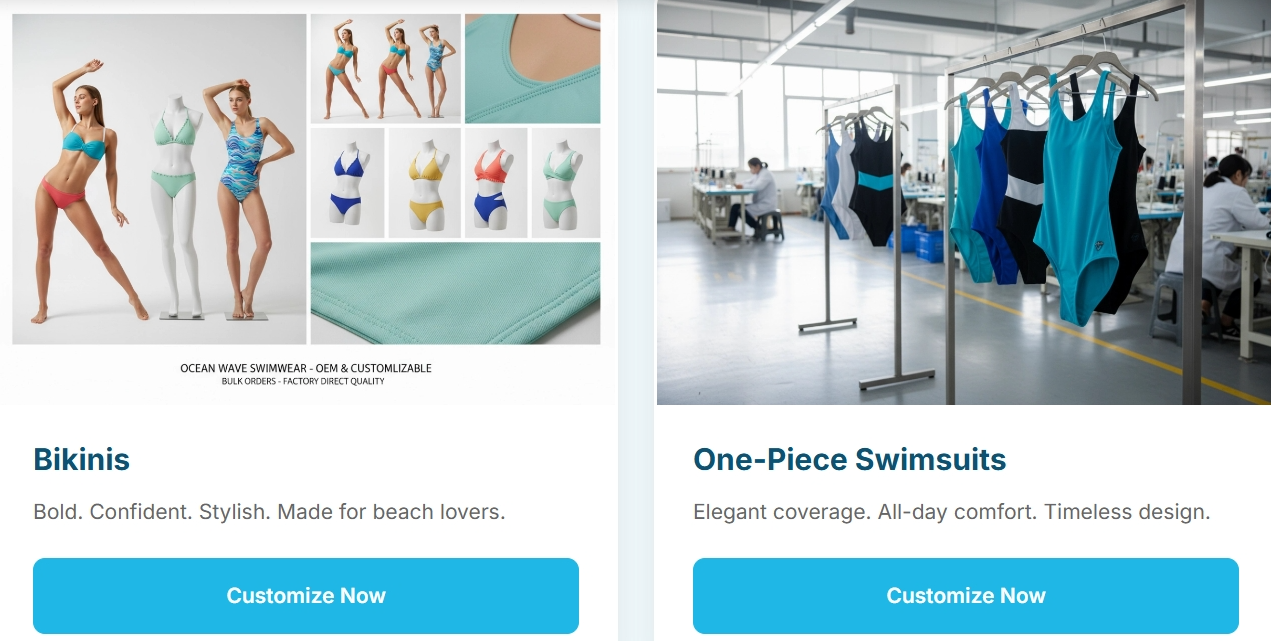Open the One-Piece Swimsuits heading link
Viewport: 1271px width, 641px height.
click(x=850, y=459)
